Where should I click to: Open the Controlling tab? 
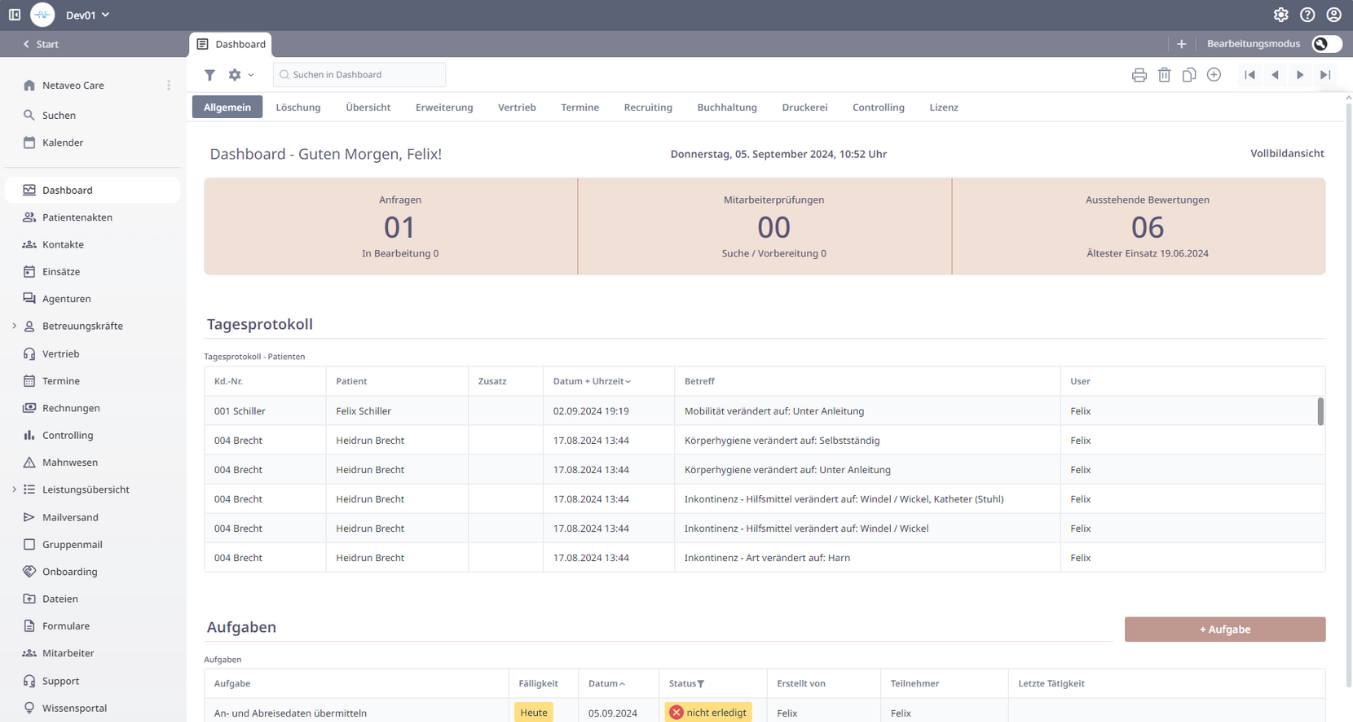[878, 108]
